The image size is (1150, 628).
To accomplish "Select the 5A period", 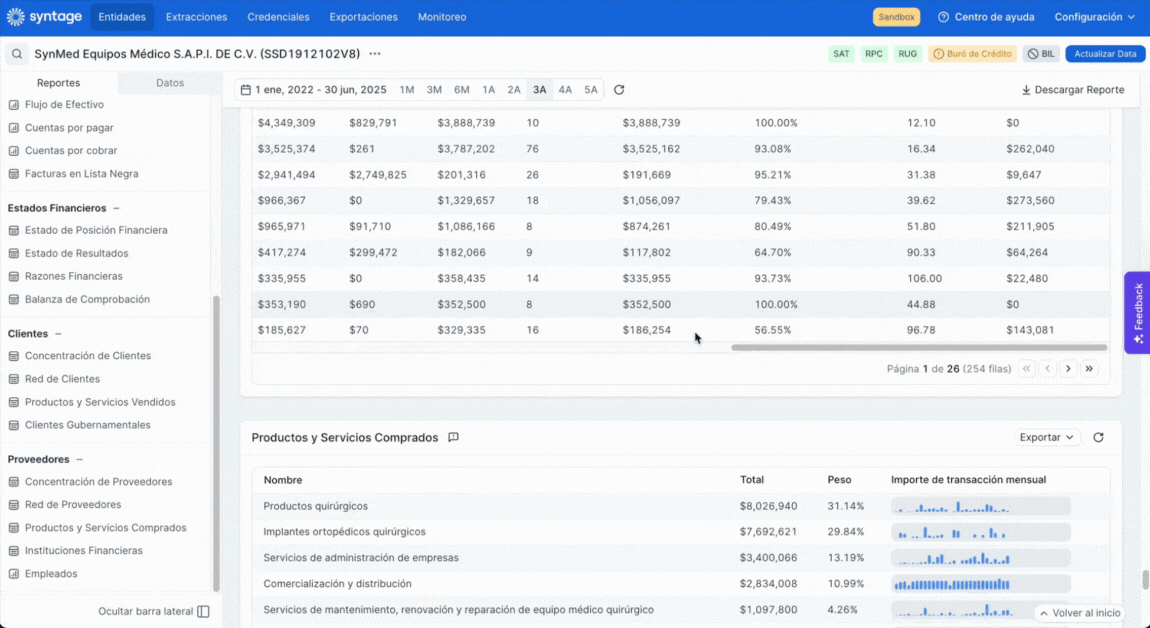I will point(590,90).
